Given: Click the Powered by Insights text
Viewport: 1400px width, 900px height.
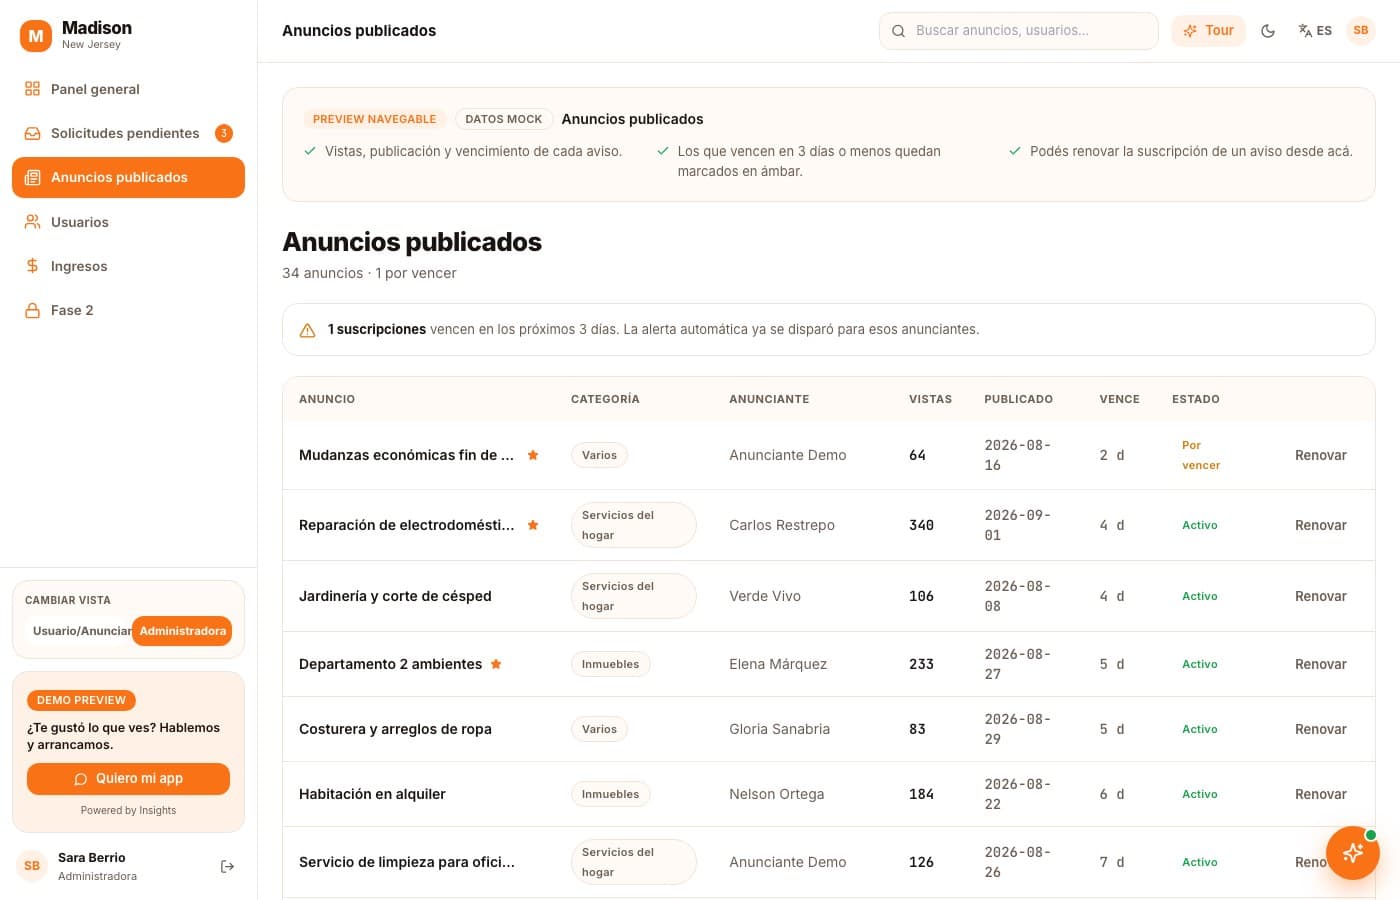Looking at the screenshot, I should coord(128,811).
